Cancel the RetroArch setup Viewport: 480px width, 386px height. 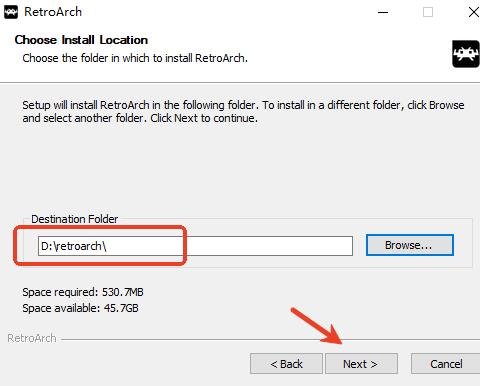click(x=446, y=364)
